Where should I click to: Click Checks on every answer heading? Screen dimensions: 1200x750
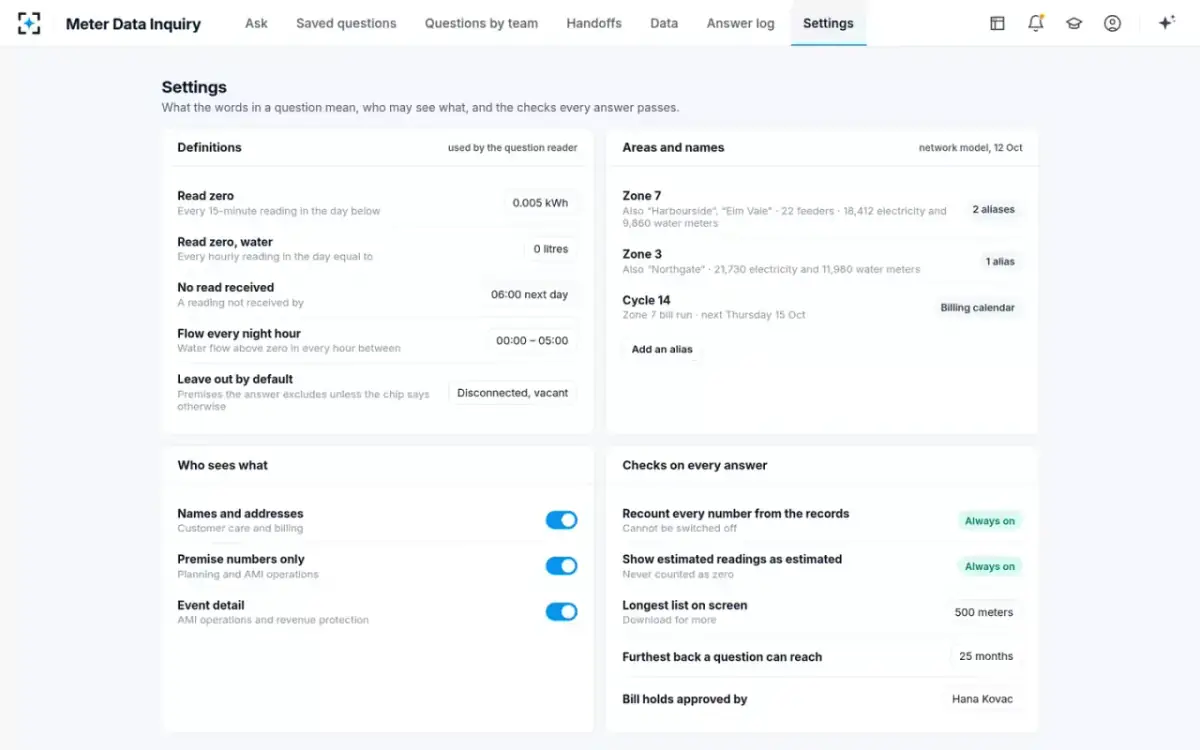point(695,466)
